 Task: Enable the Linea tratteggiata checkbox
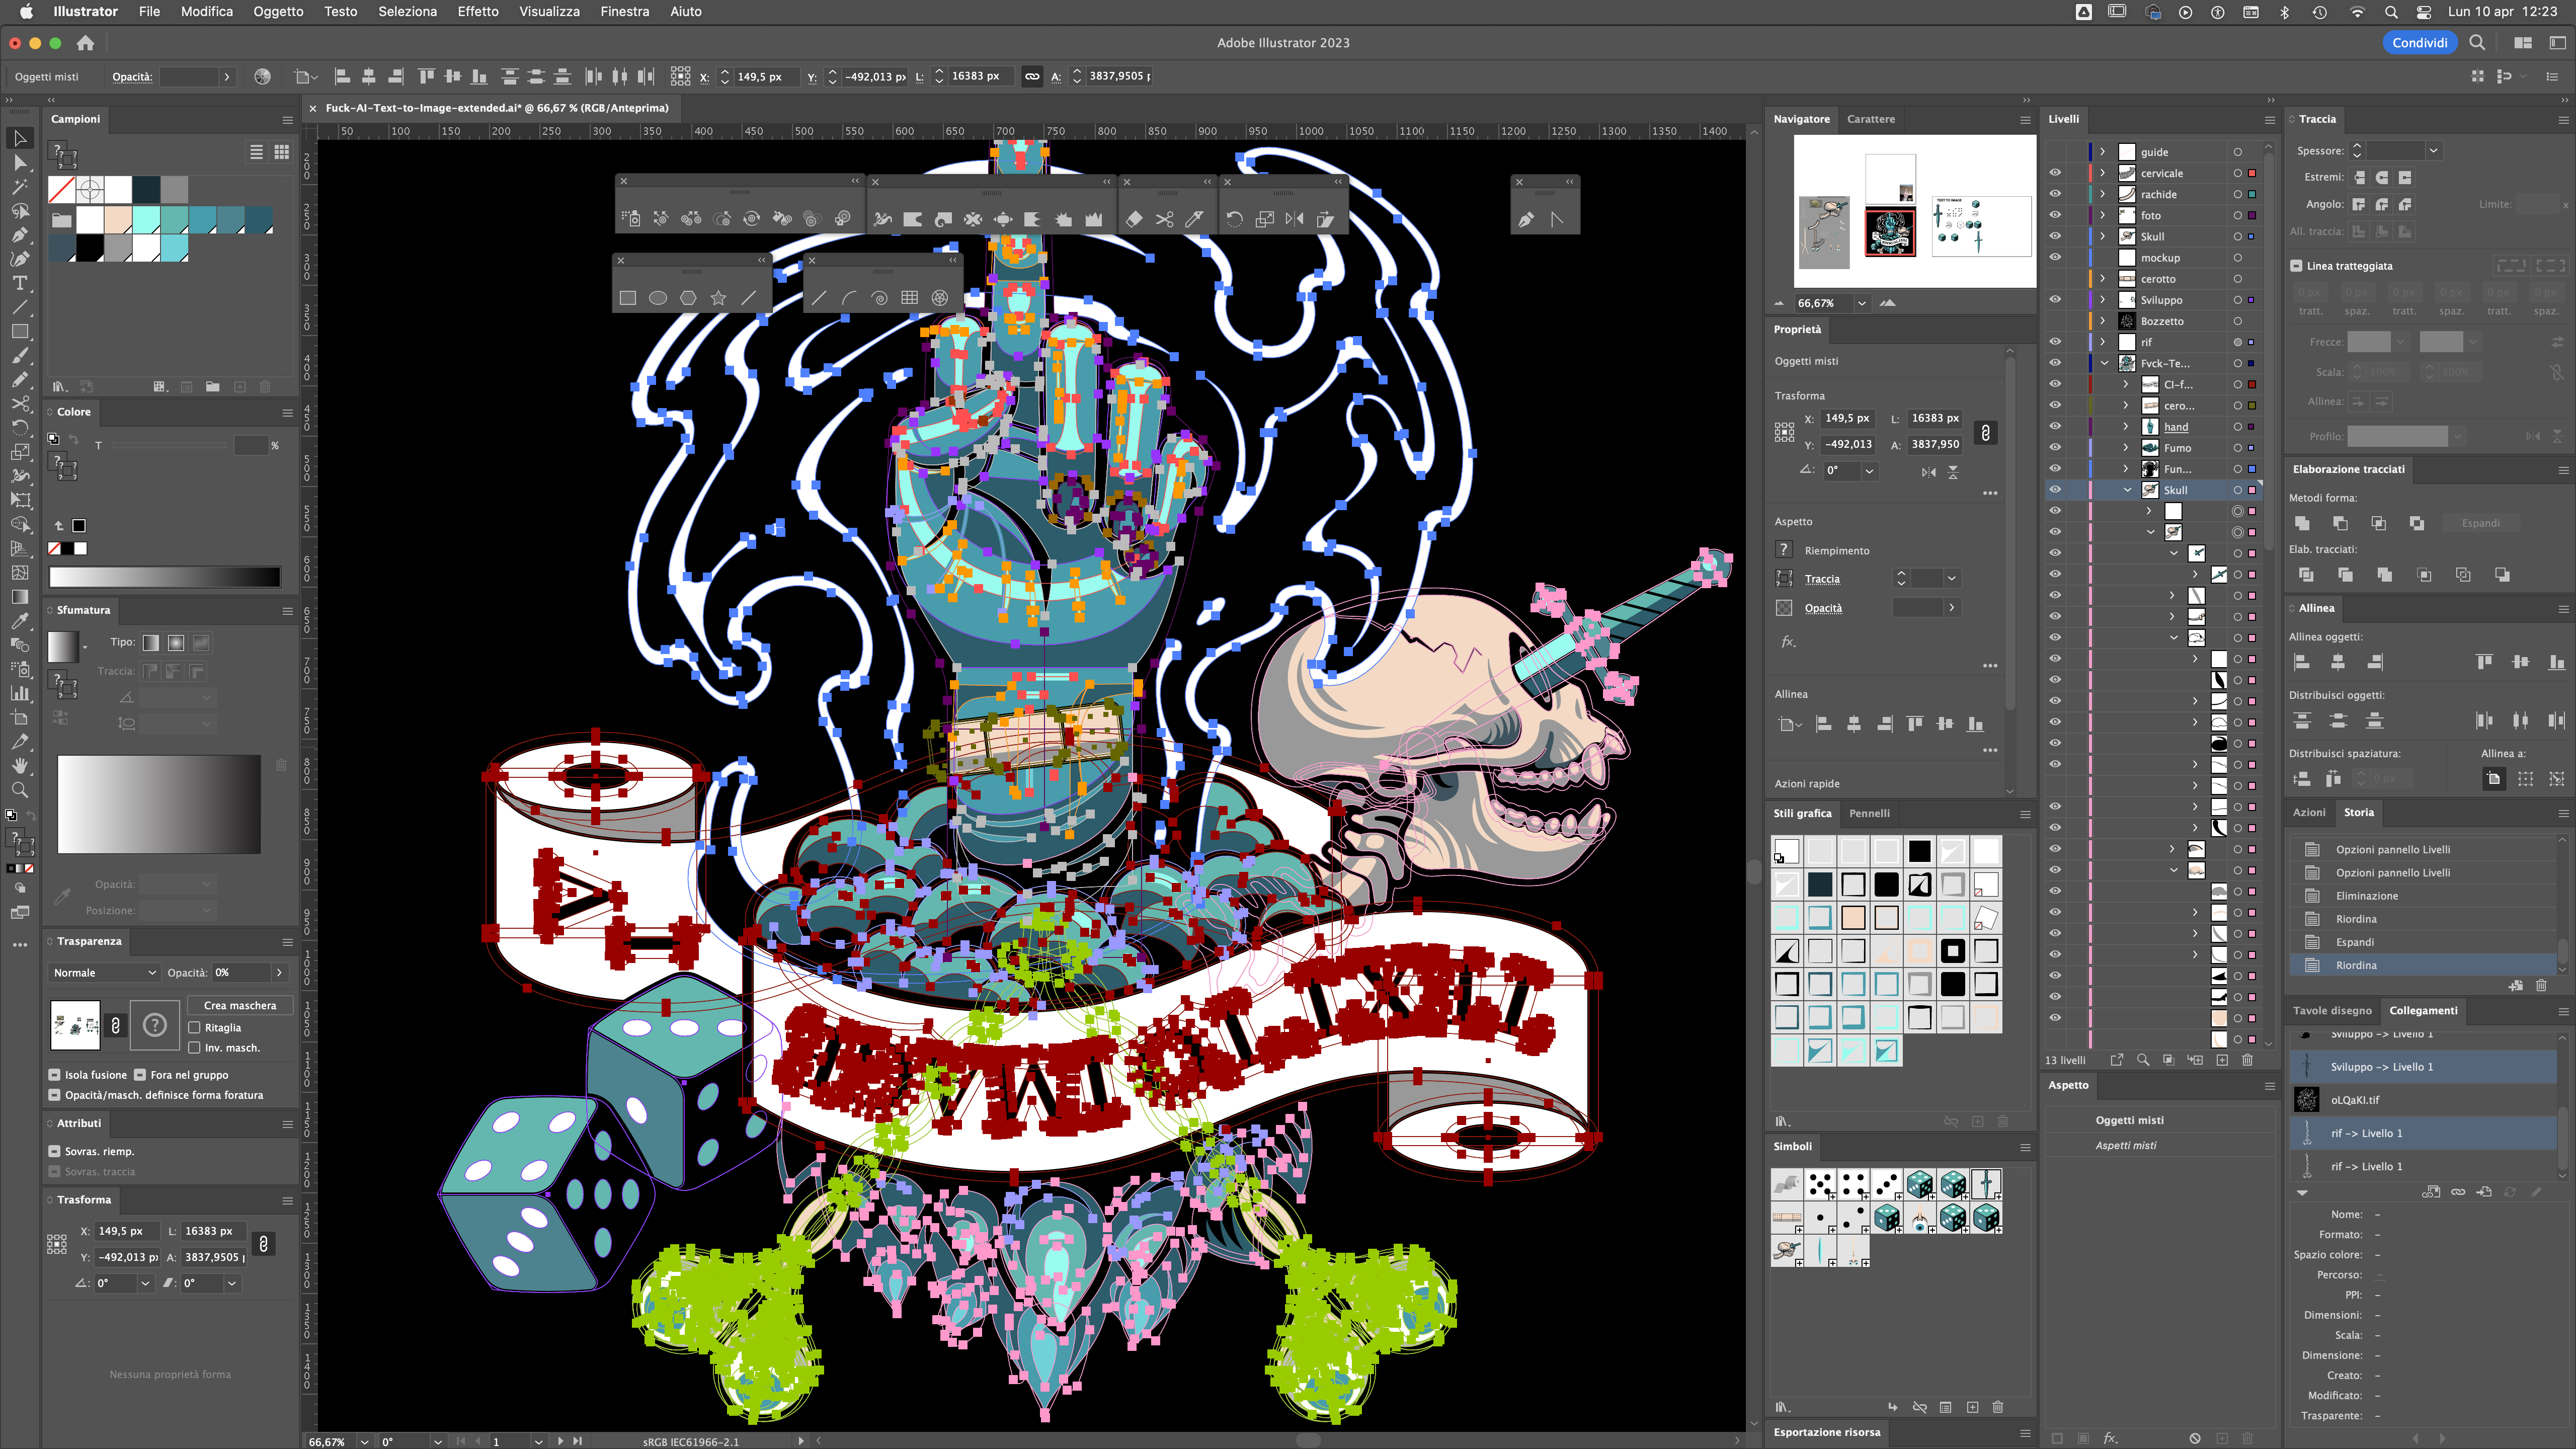click(2296, 266)
